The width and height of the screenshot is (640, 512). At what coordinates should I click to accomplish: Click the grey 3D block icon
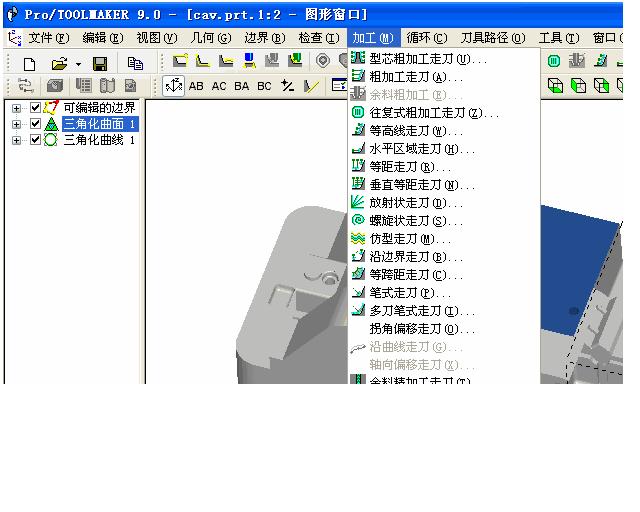[x=55, y=86]
